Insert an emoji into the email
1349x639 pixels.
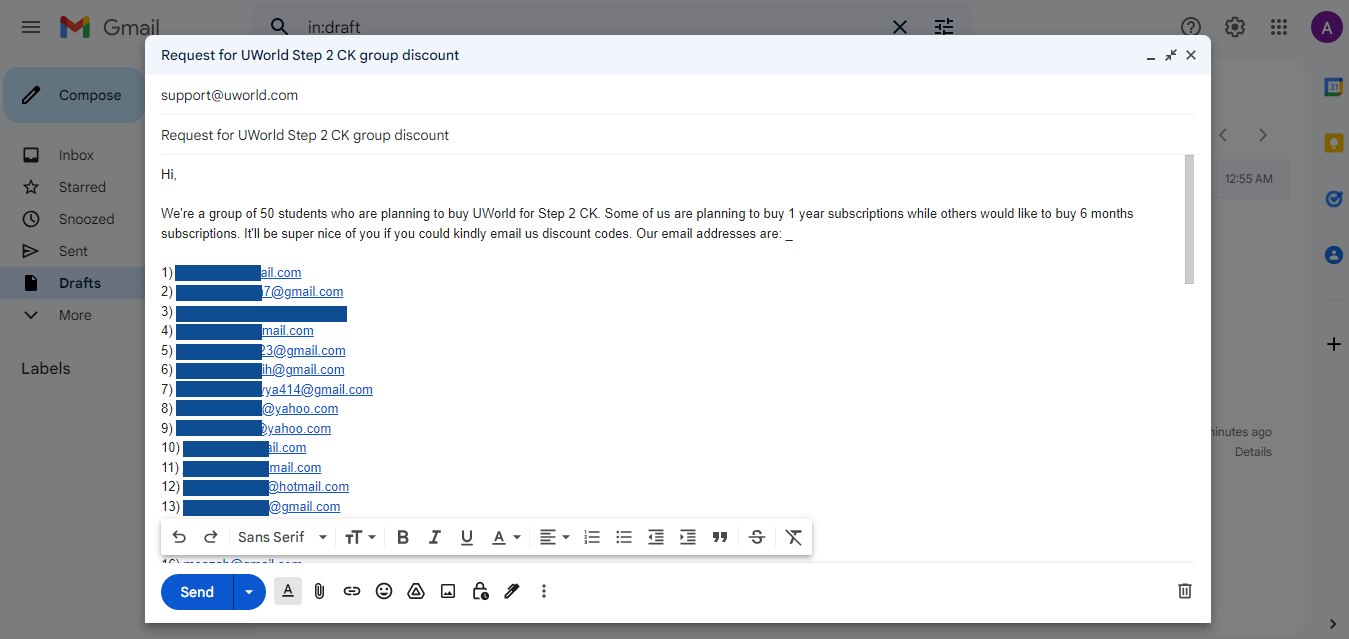click(x=383, y=591)
